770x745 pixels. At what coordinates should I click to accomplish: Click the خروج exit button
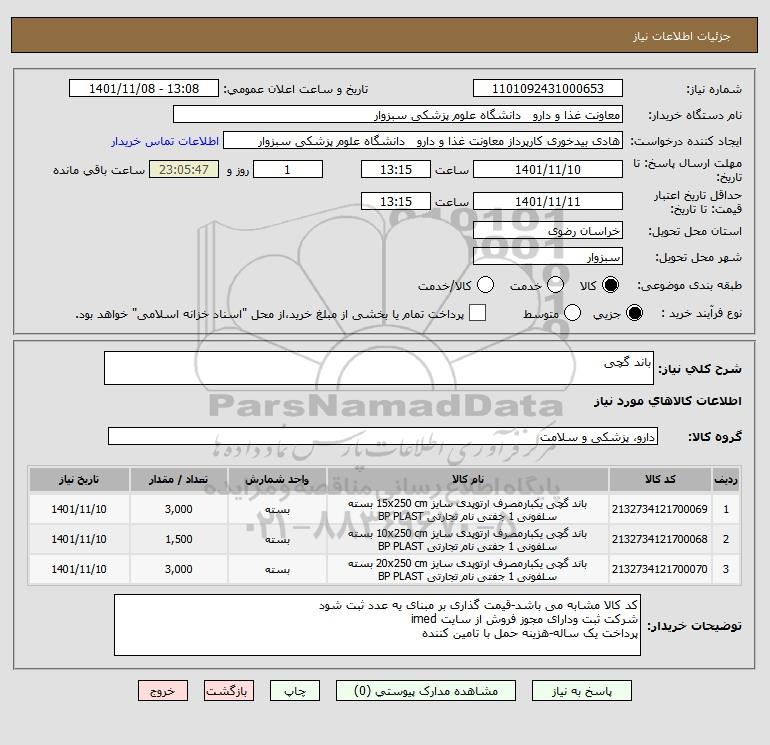pyautogui.click(x=163, y=691)
